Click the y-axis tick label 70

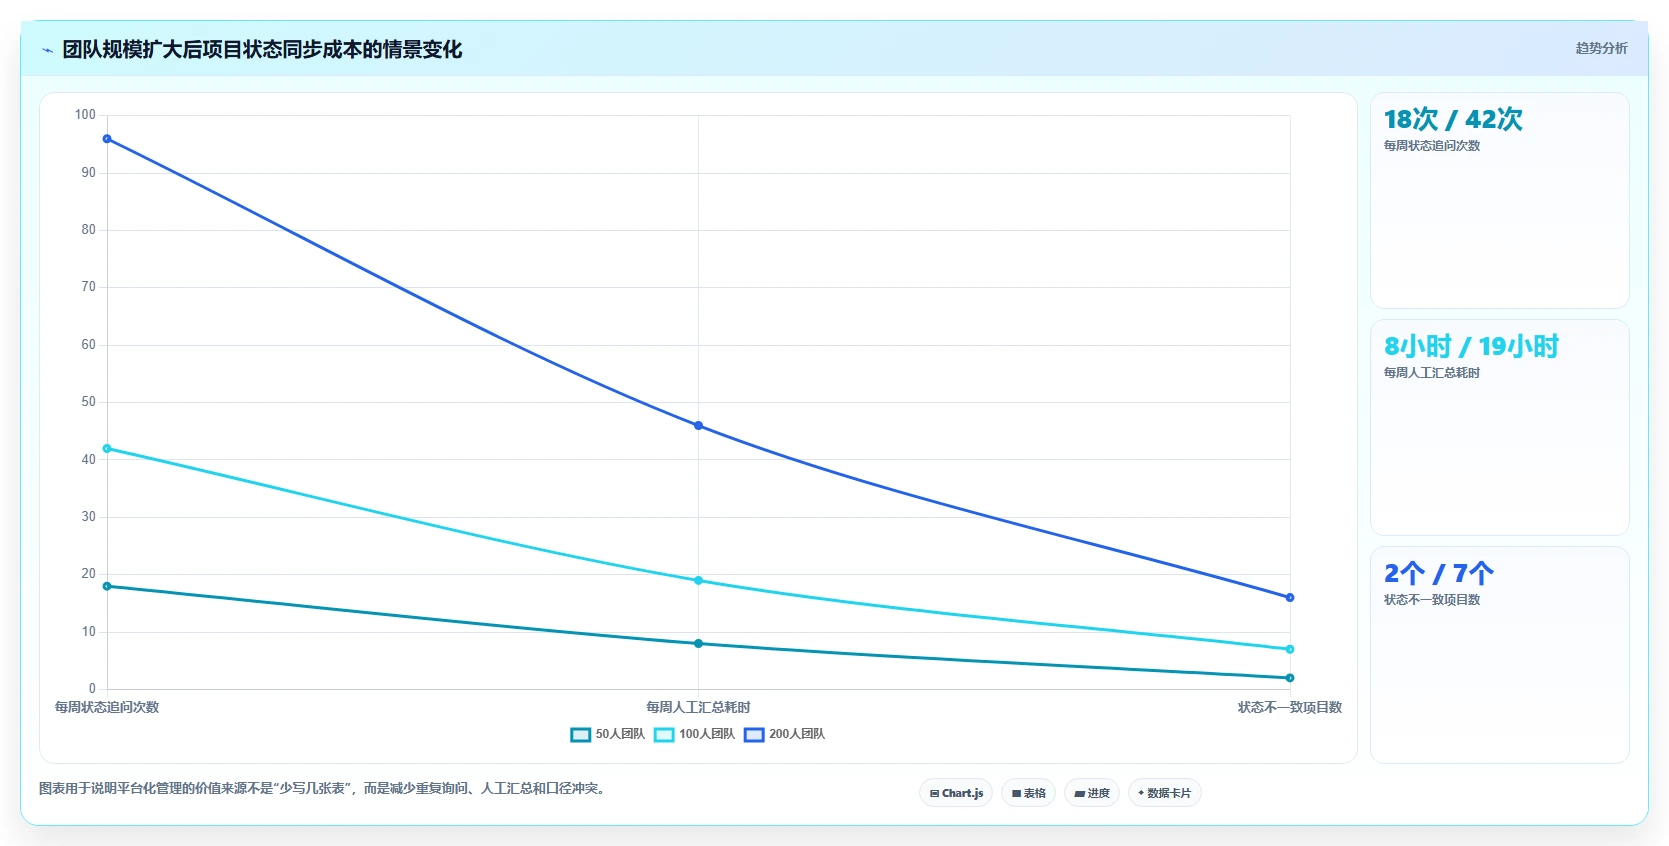[89, 287]
